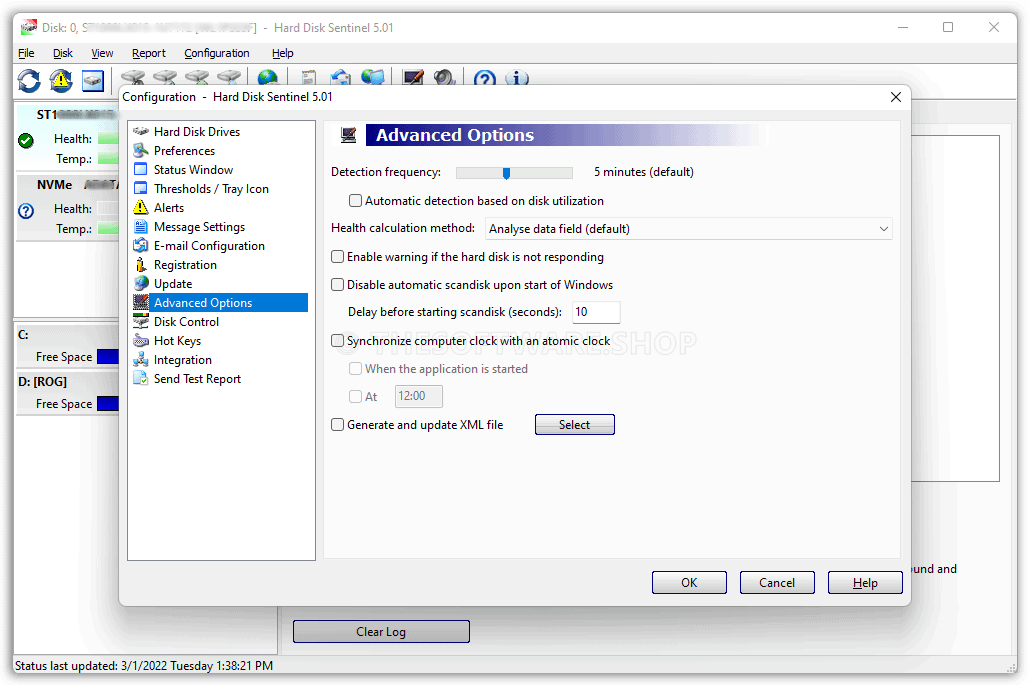Click the Help button in the dialog
Image resolution: width=1030 pixels, height=685 pixels.
pyautogui.click(x=865, y=583)
